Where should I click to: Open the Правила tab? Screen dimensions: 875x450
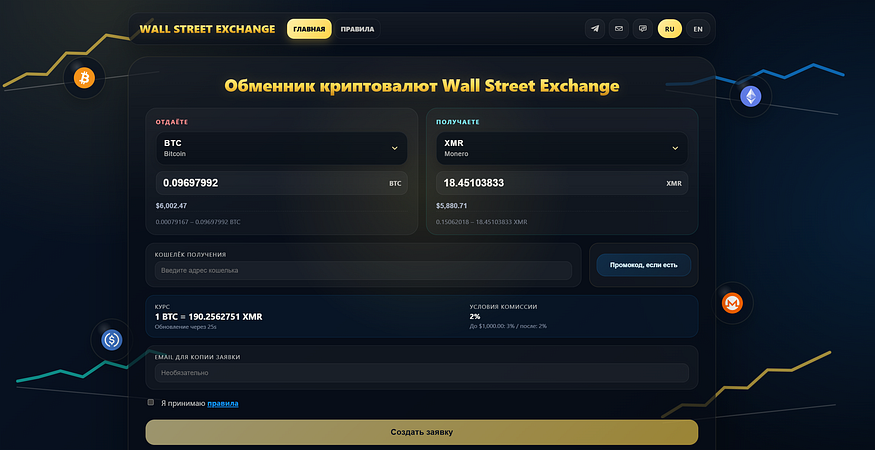pos(357,29)
